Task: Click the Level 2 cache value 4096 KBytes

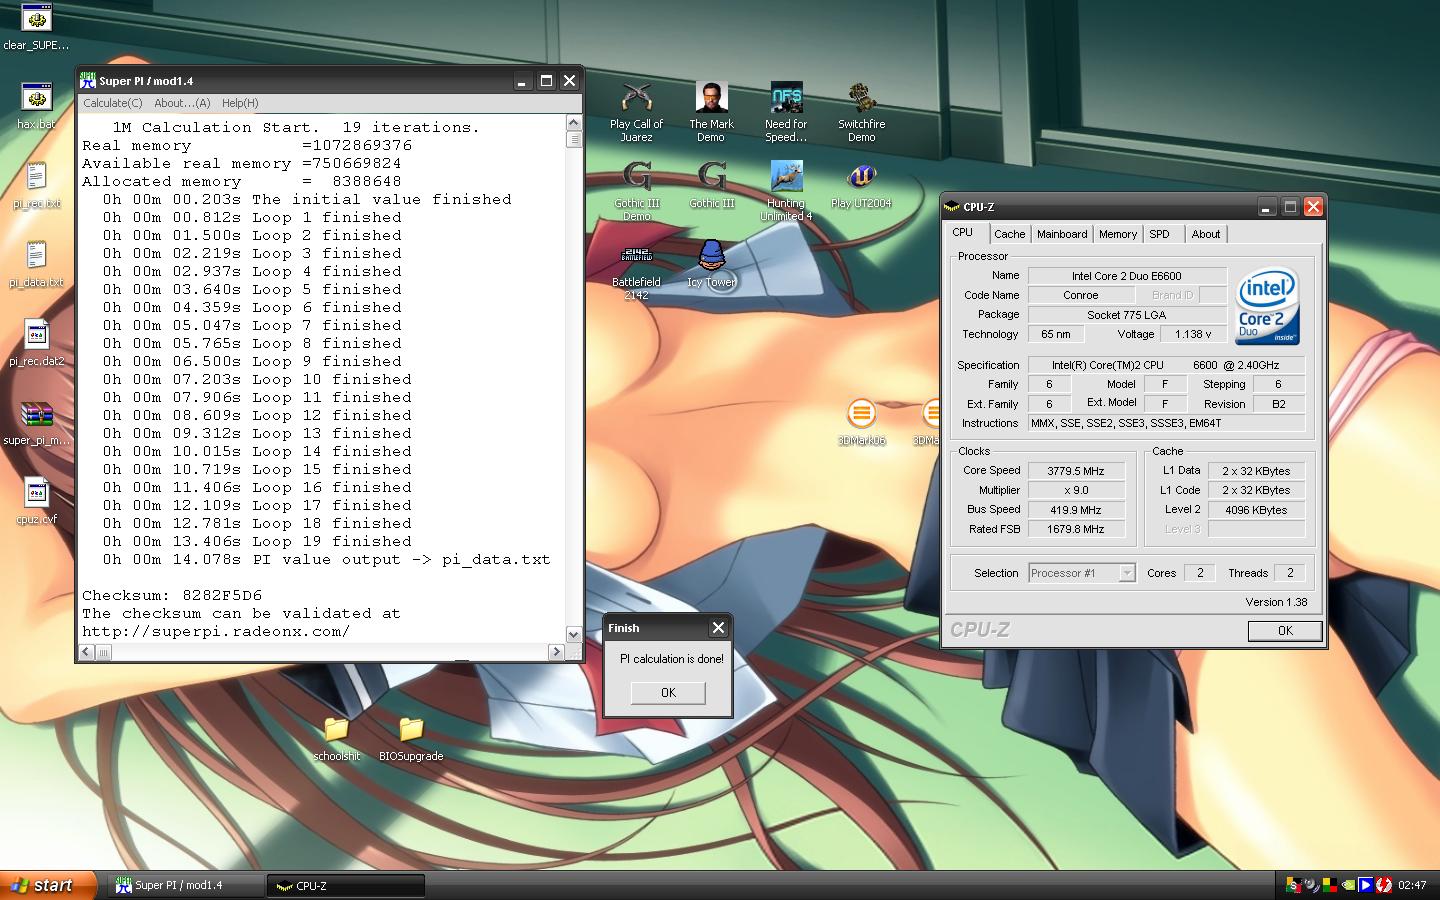Action: click(x=1256, y=510)
